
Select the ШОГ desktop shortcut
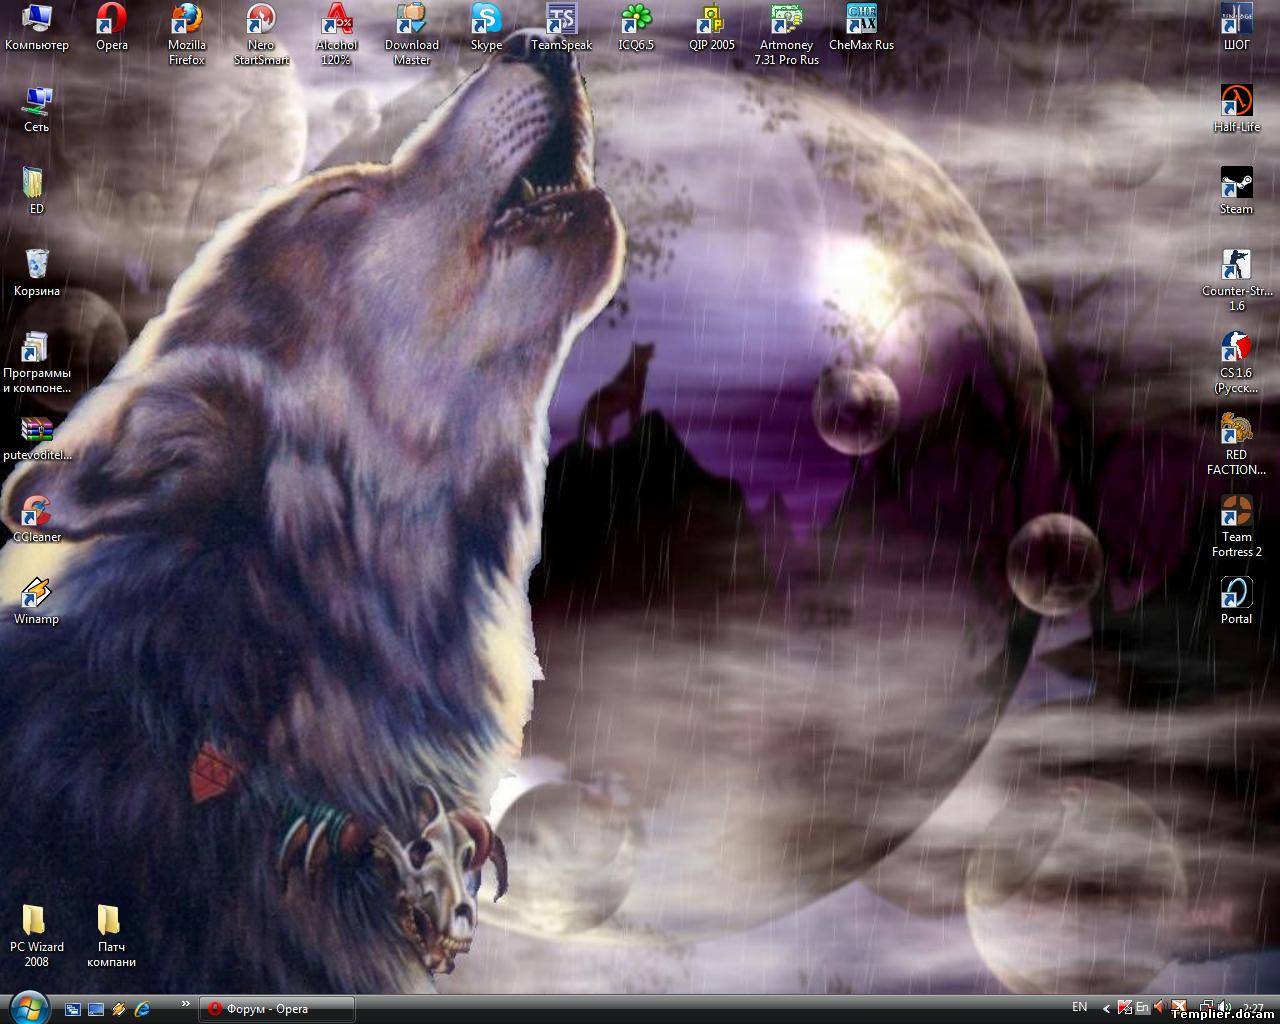pos(1237,27)
